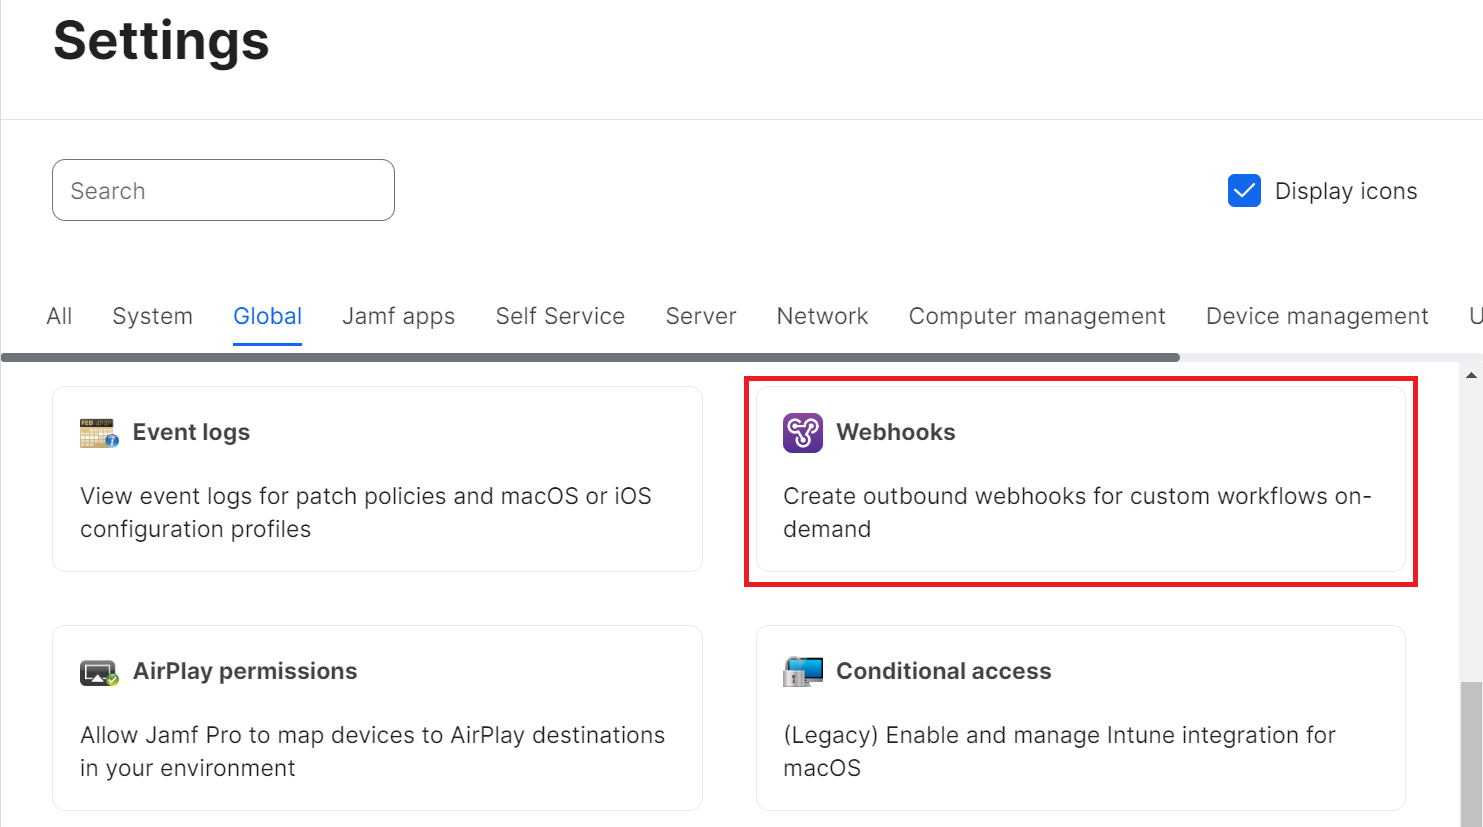This screenshot has height=827, width=1483.
Task: Select the Device management tab
Action: [1316, 317]
